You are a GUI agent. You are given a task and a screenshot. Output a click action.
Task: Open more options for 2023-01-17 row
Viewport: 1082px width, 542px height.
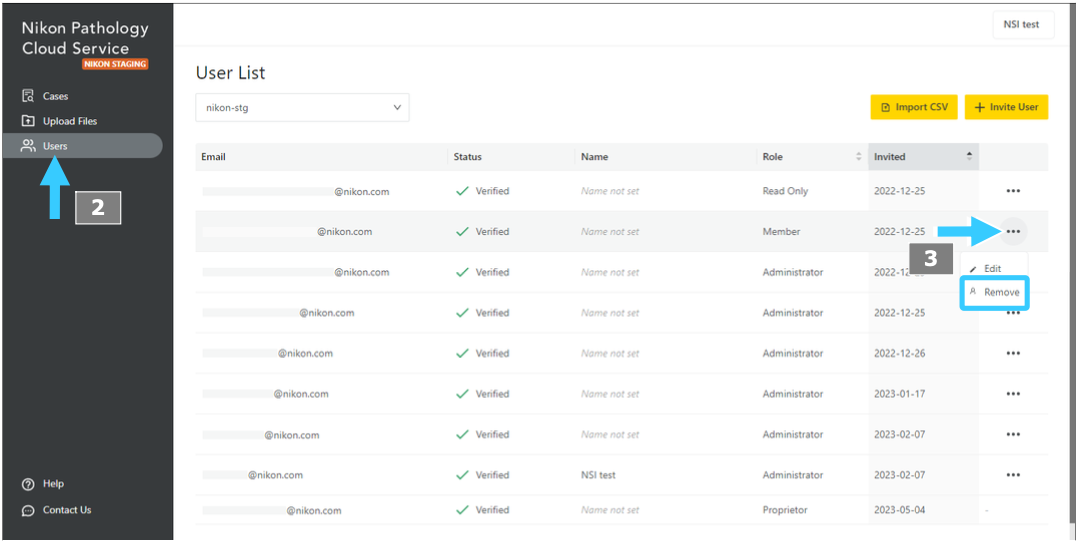click(x=1013, y=394)
